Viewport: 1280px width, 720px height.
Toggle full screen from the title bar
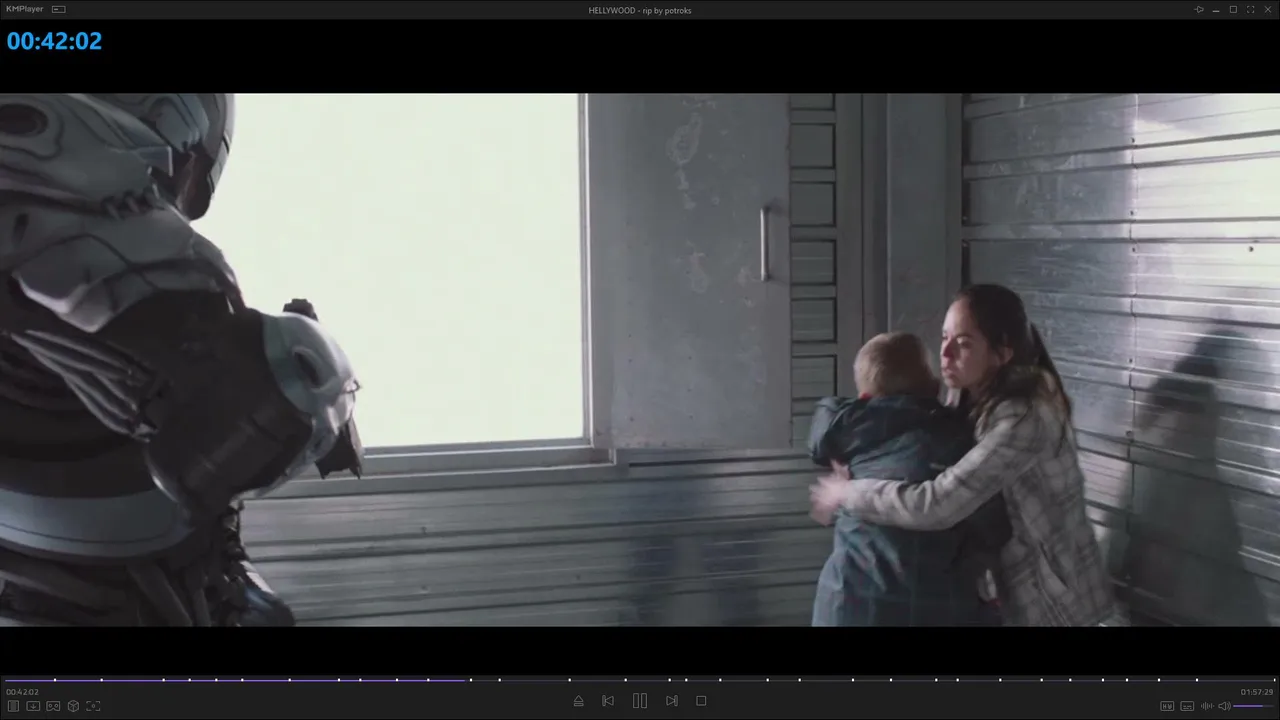(1250, 10)
